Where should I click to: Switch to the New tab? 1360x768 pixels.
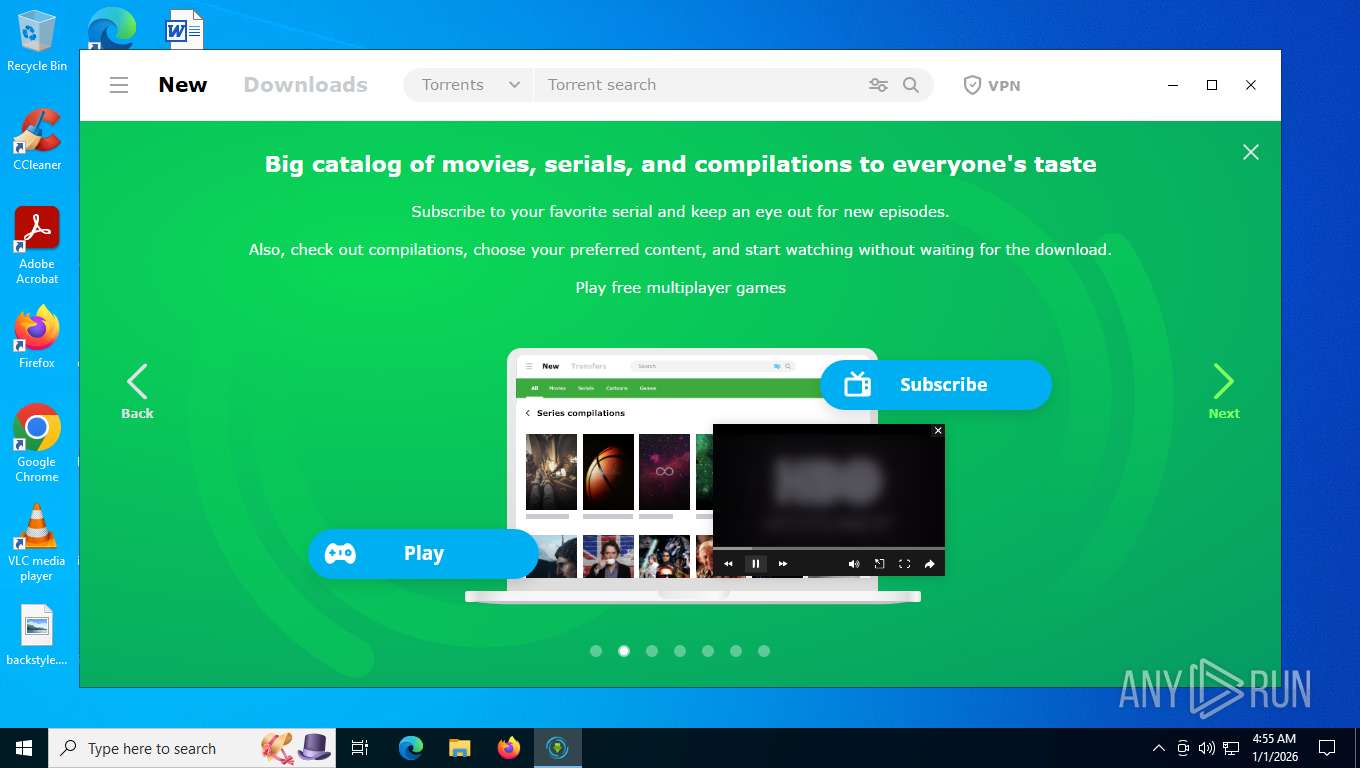click(183, 85)
